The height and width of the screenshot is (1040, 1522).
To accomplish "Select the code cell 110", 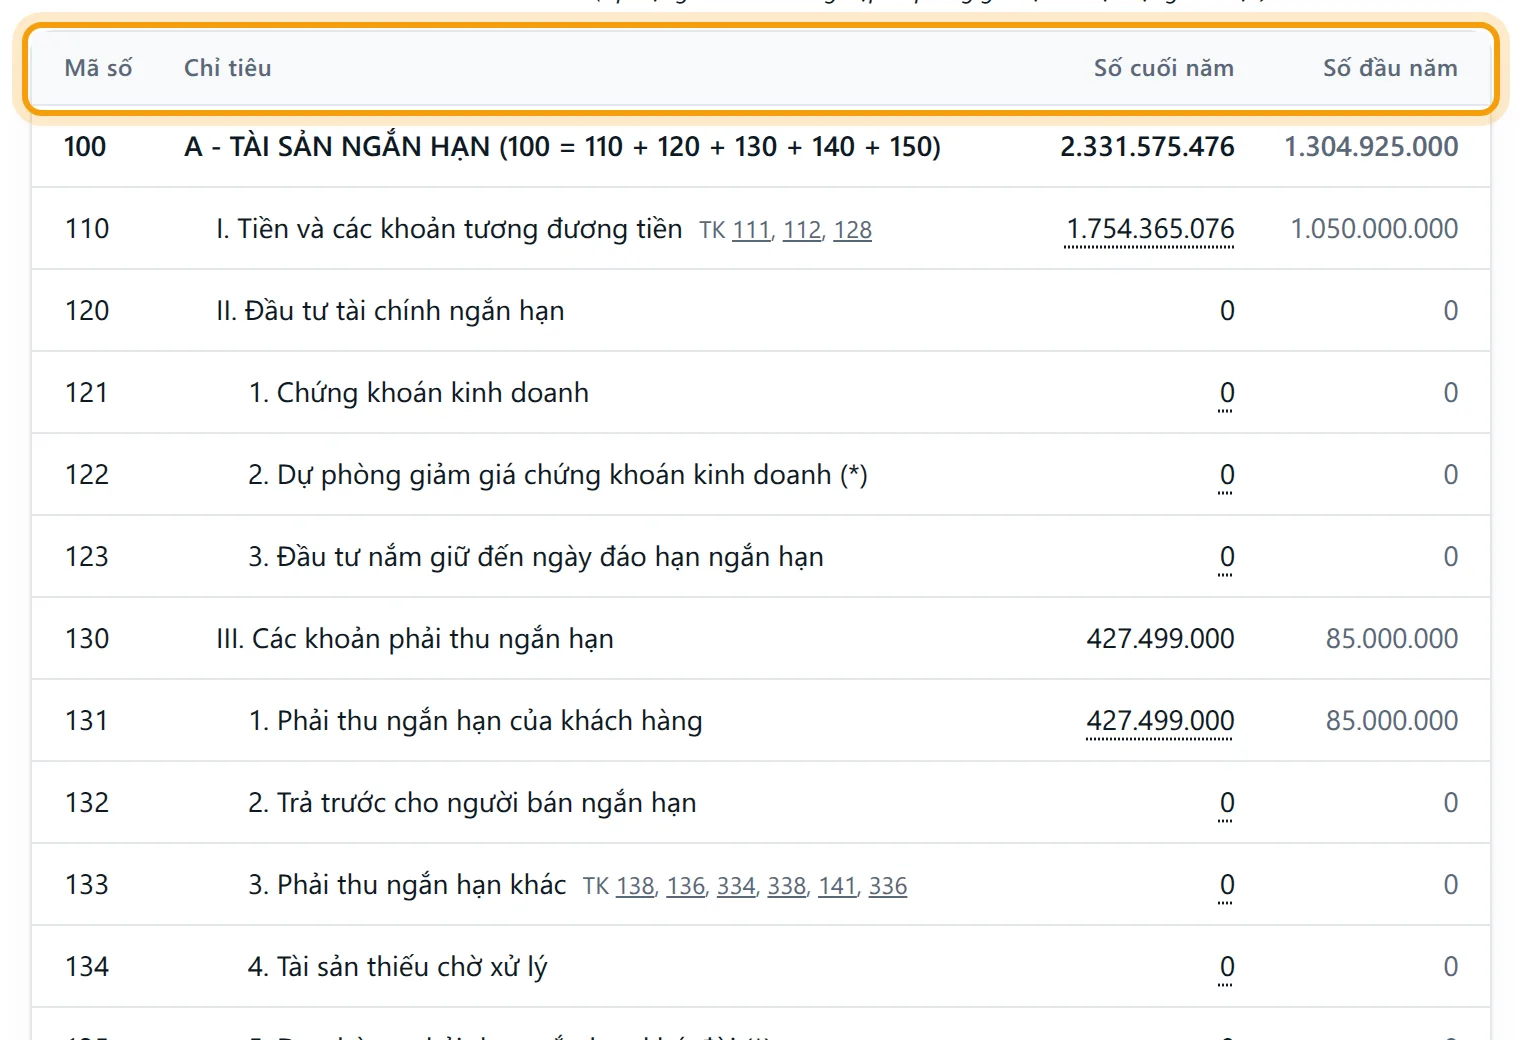I will tap(87, 229).
